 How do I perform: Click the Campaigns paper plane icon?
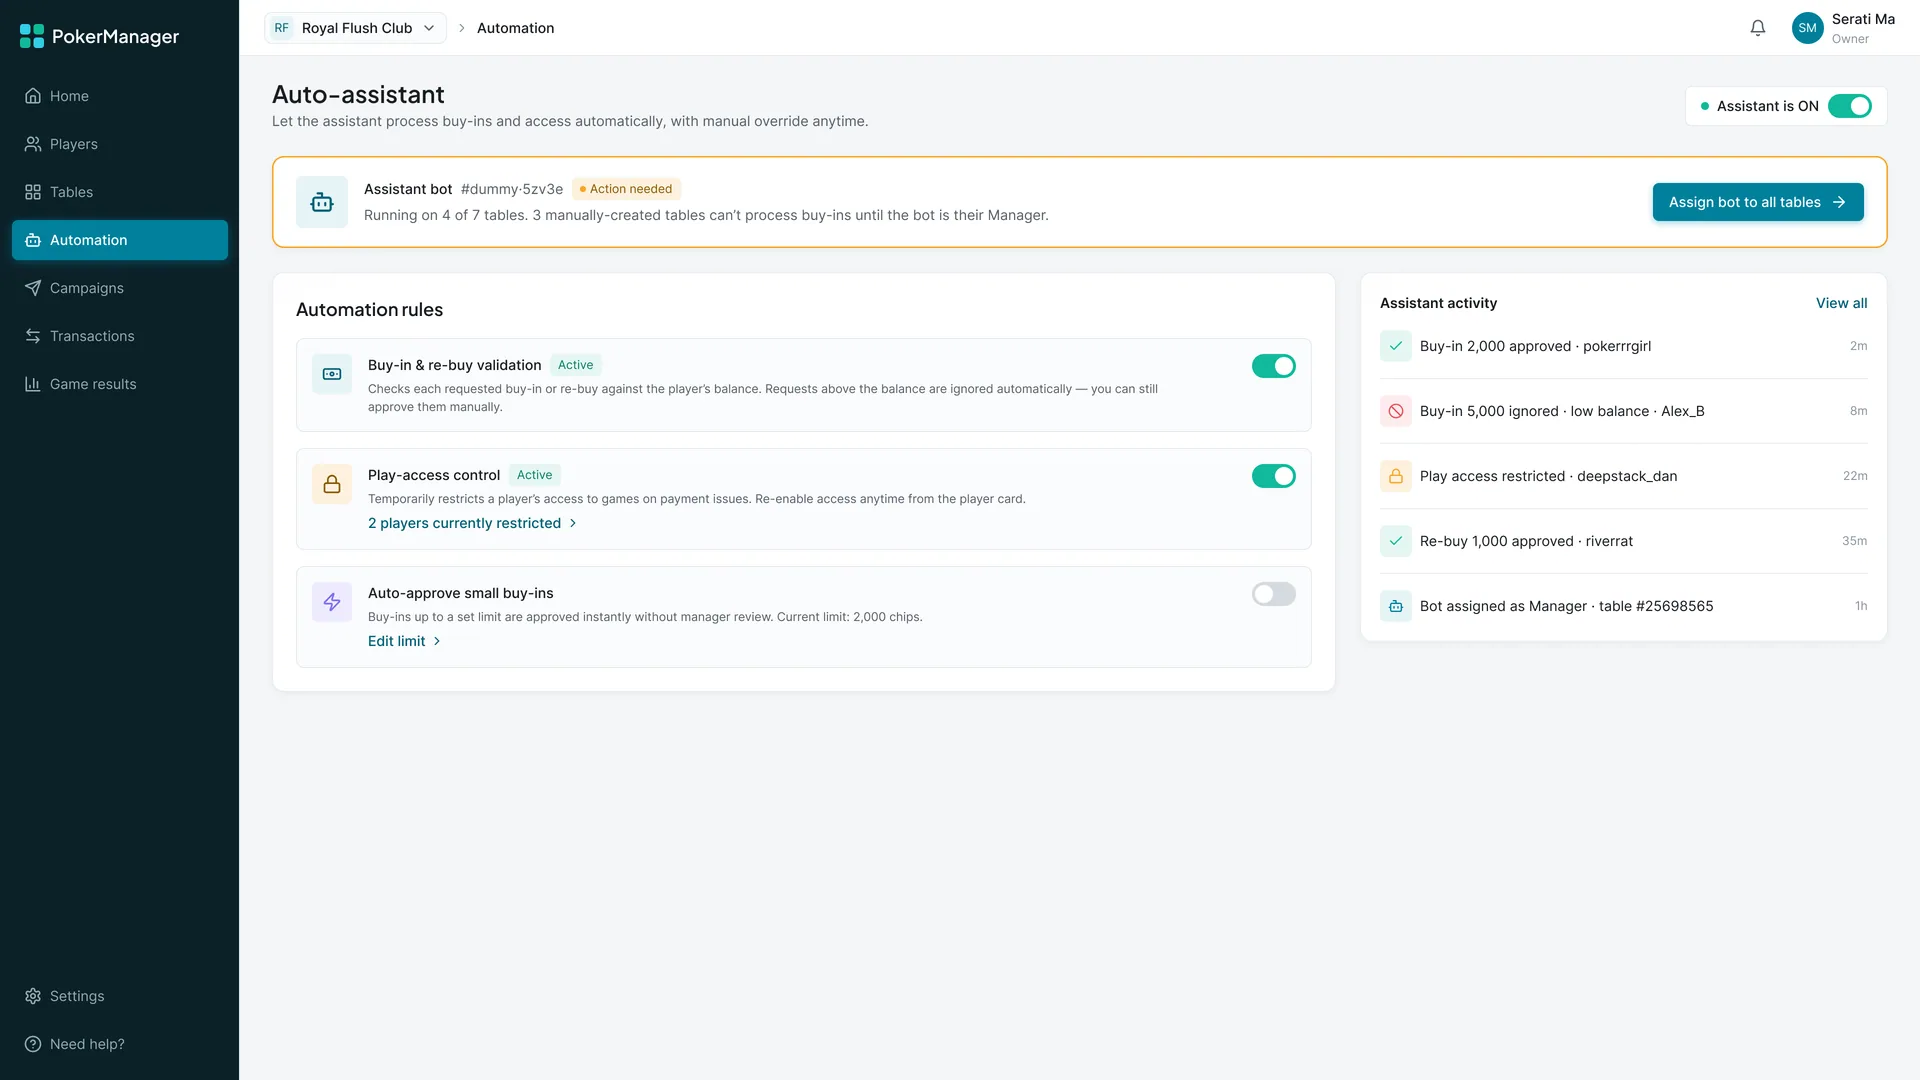pyautogui.click(x=33, y=288)
